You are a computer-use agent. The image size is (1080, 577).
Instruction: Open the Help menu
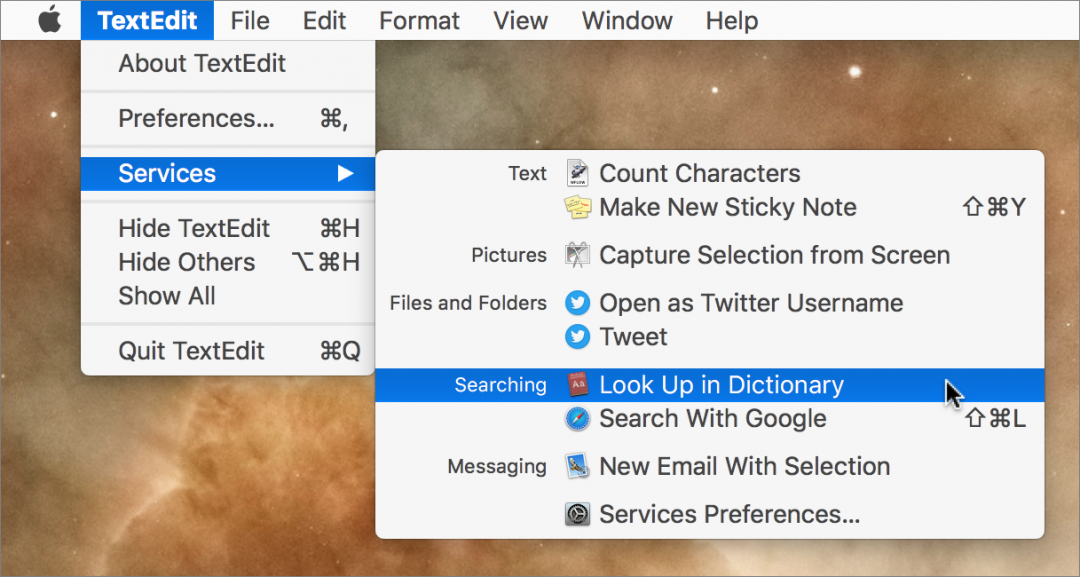point(731,20)
